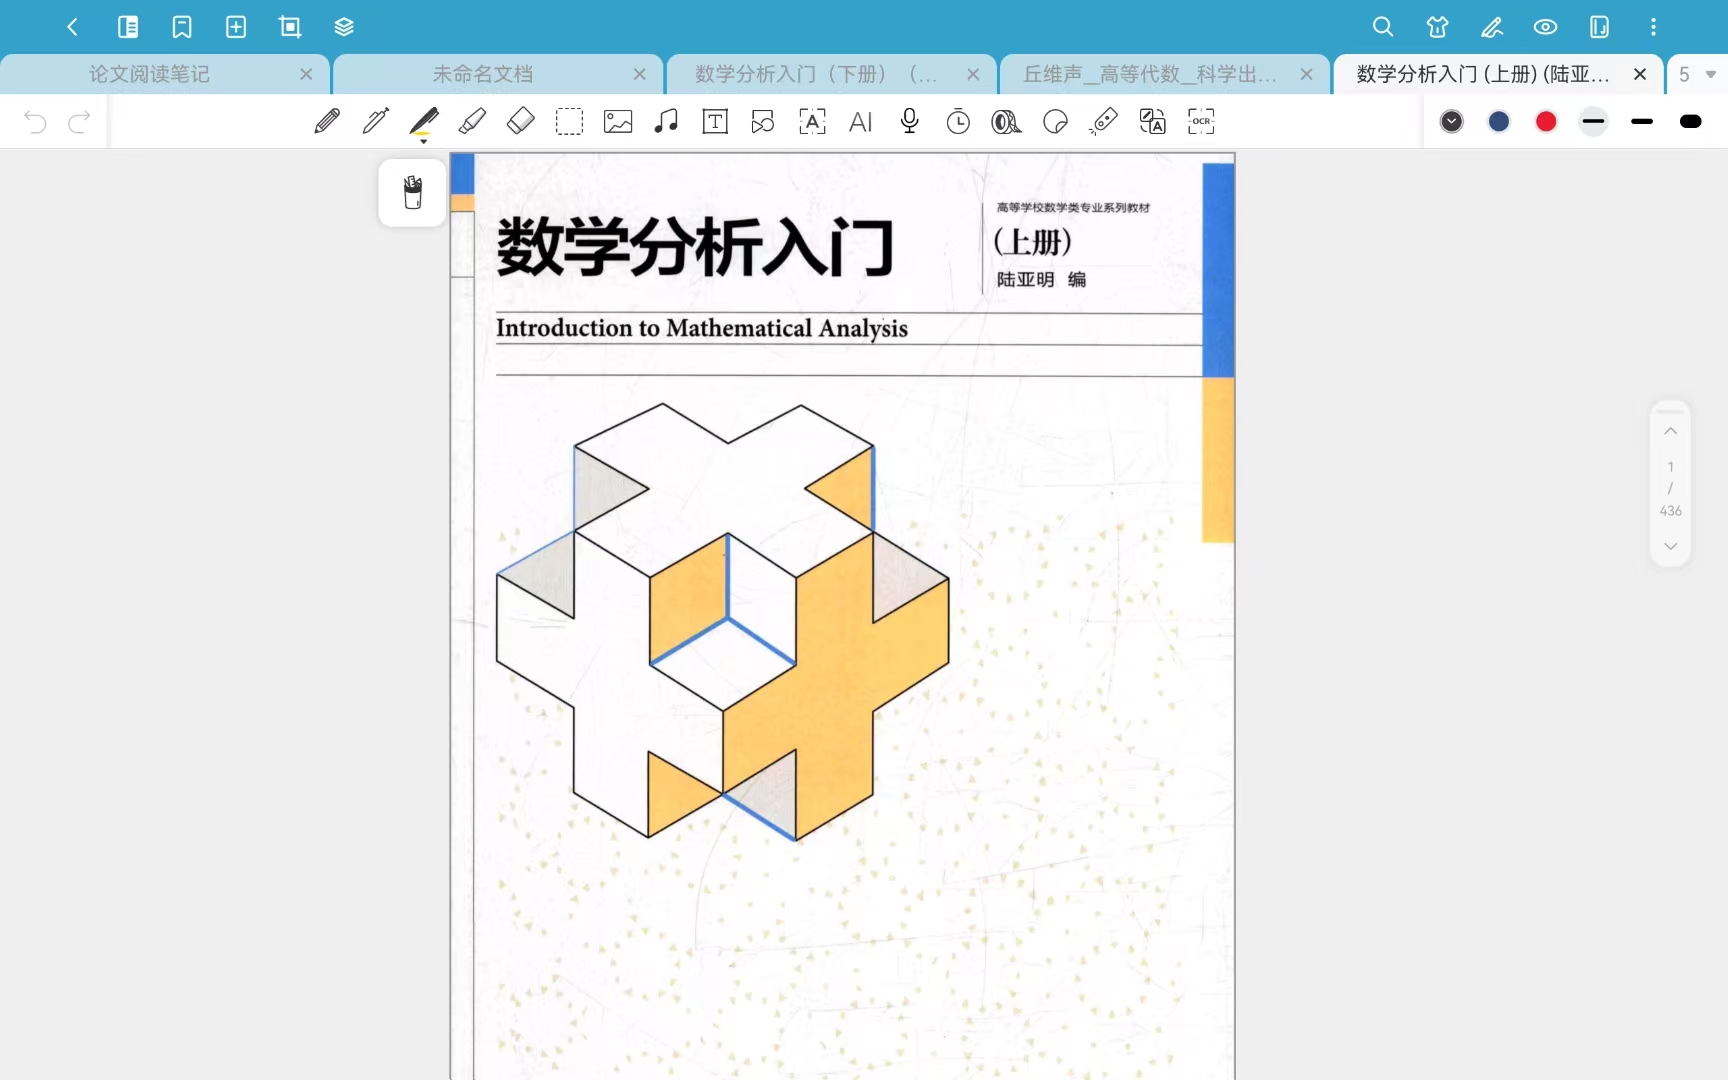The width and height of the screenshot is (1728, 1080).
Task: Open the floating pen holder button
Action: [x=412, y=192]
